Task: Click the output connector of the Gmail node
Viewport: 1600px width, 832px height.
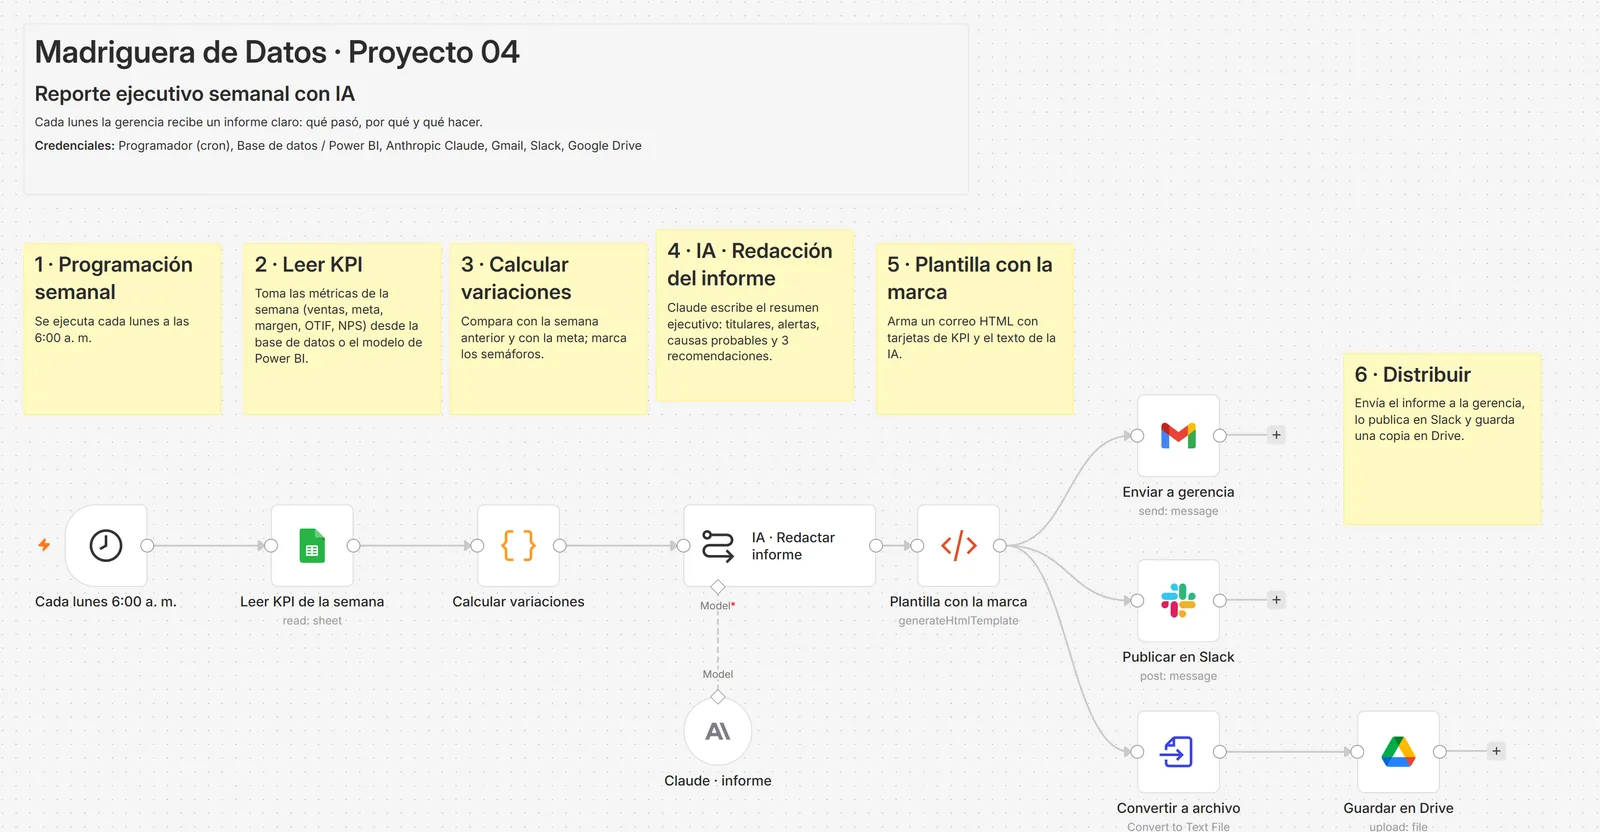Action: 1219,435
